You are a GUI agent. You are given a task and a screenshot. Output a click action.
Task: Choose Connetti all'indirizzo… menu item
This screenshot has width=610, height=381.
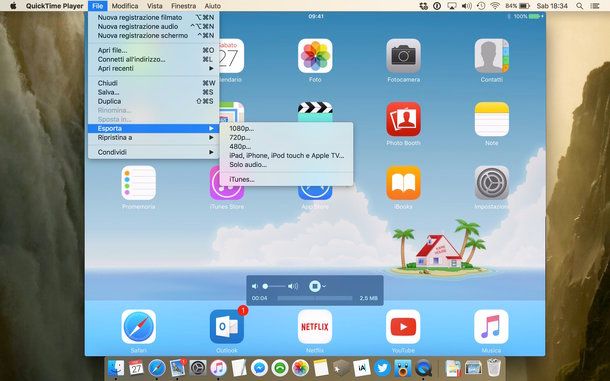coord(153,60)
